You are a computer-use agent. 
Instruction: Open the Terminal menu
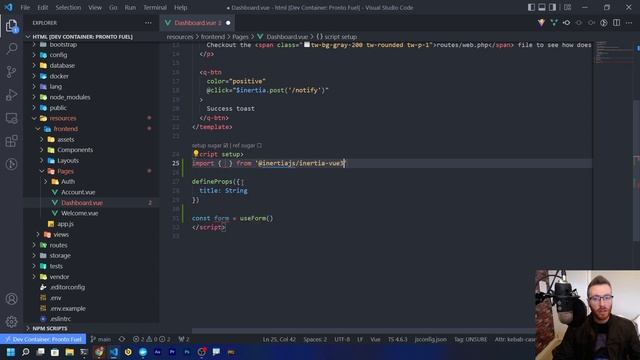click(155, 7)
